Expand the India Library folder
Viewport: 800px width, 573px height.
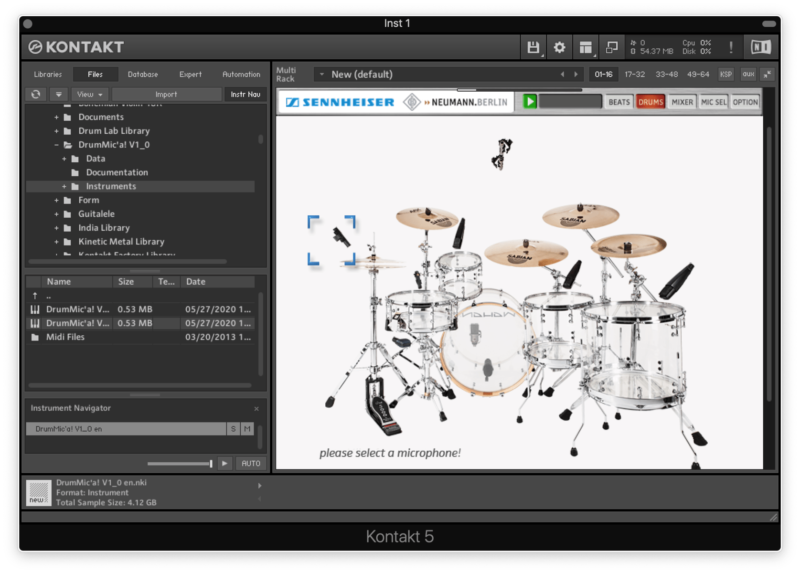(57, 228)
